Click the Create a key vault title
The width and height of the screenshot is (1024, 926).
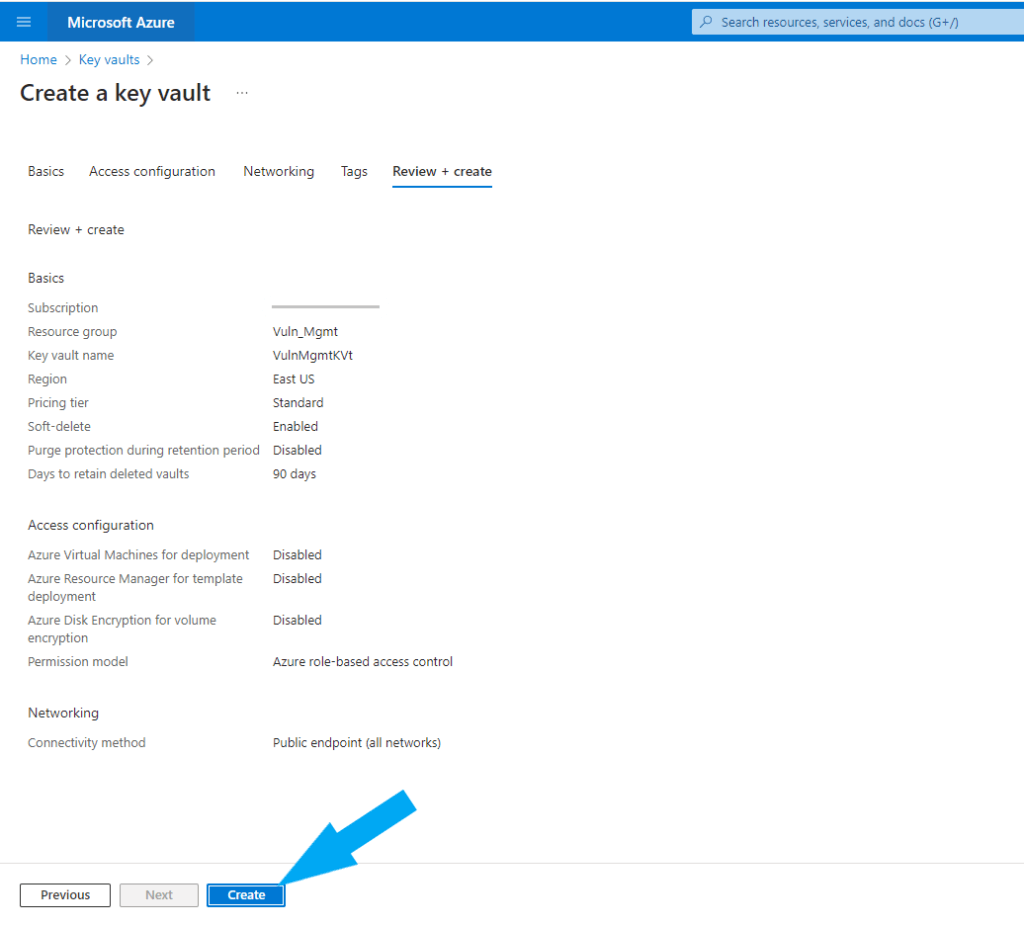click(x=115, y=93)
